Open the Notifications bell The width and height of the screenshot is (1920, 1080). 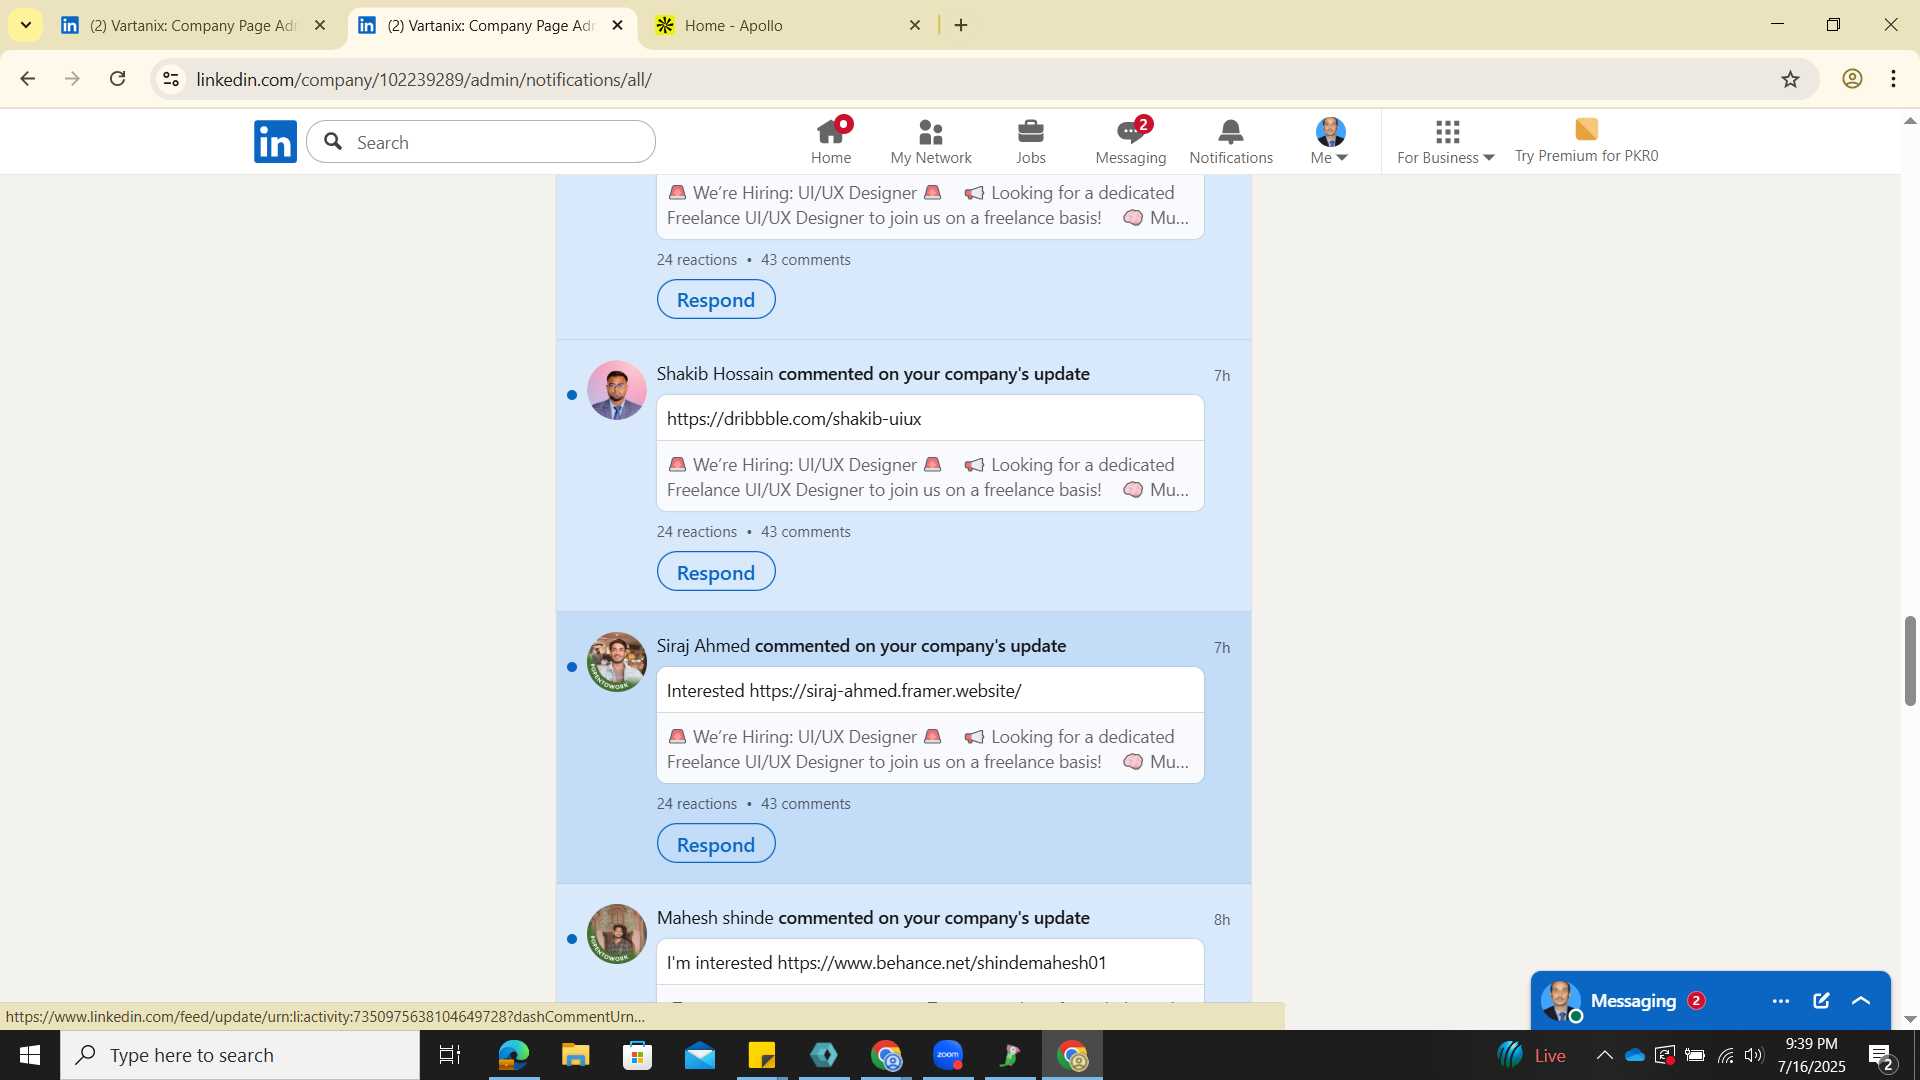click(x=1231, y=141)
